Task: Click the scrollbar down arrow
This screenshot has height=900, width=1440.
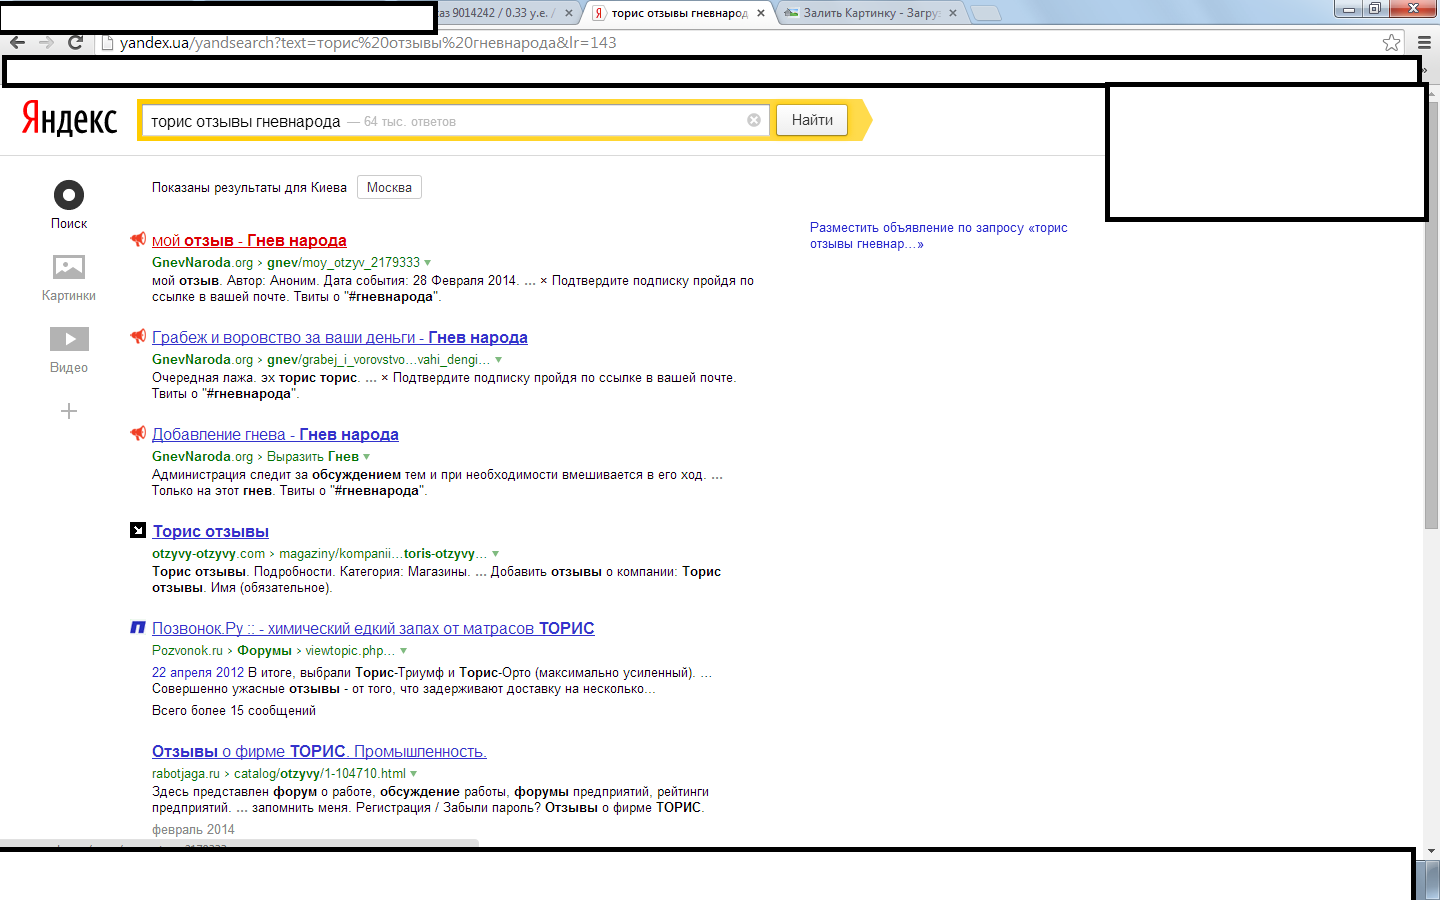Action: click(x=1431, y=851)
